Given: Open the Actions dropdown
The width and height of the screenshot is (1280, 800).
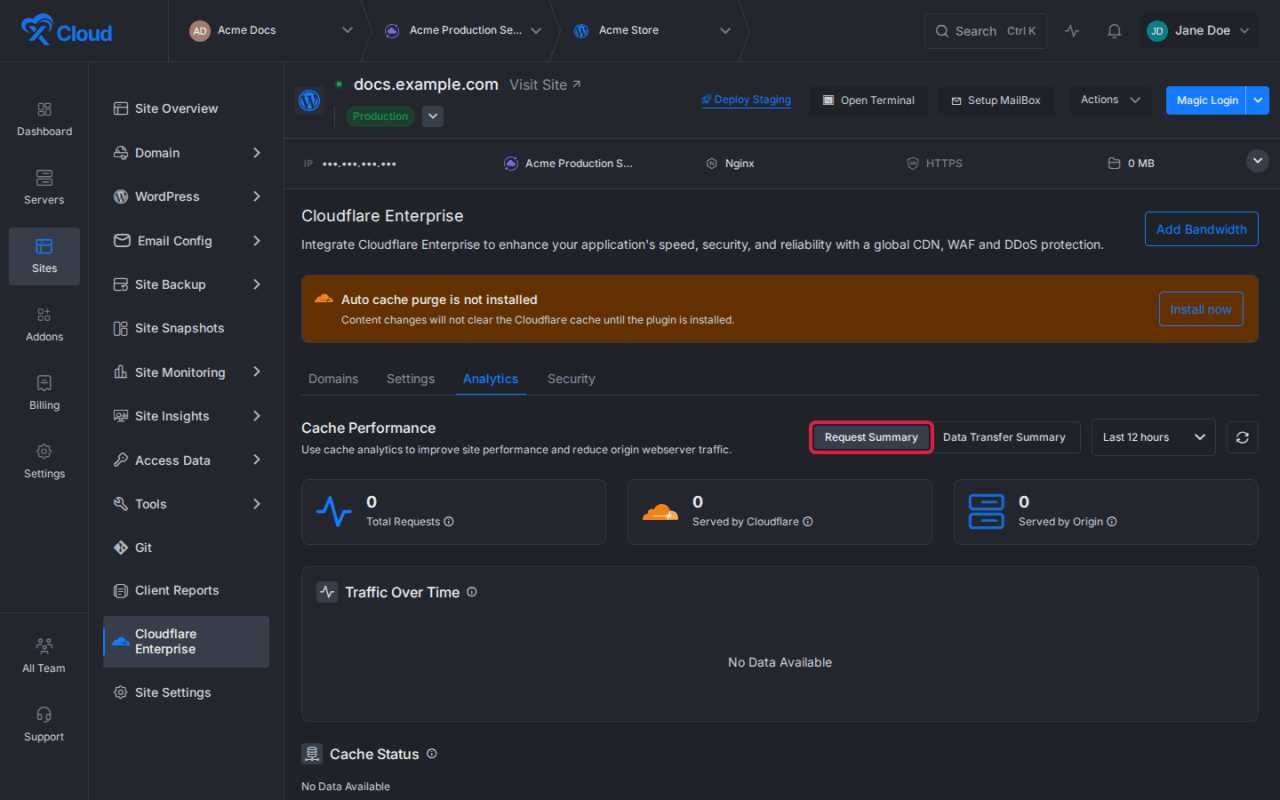Looking at the screenshot, I should pyautogui.click(x=1110, y=100).
